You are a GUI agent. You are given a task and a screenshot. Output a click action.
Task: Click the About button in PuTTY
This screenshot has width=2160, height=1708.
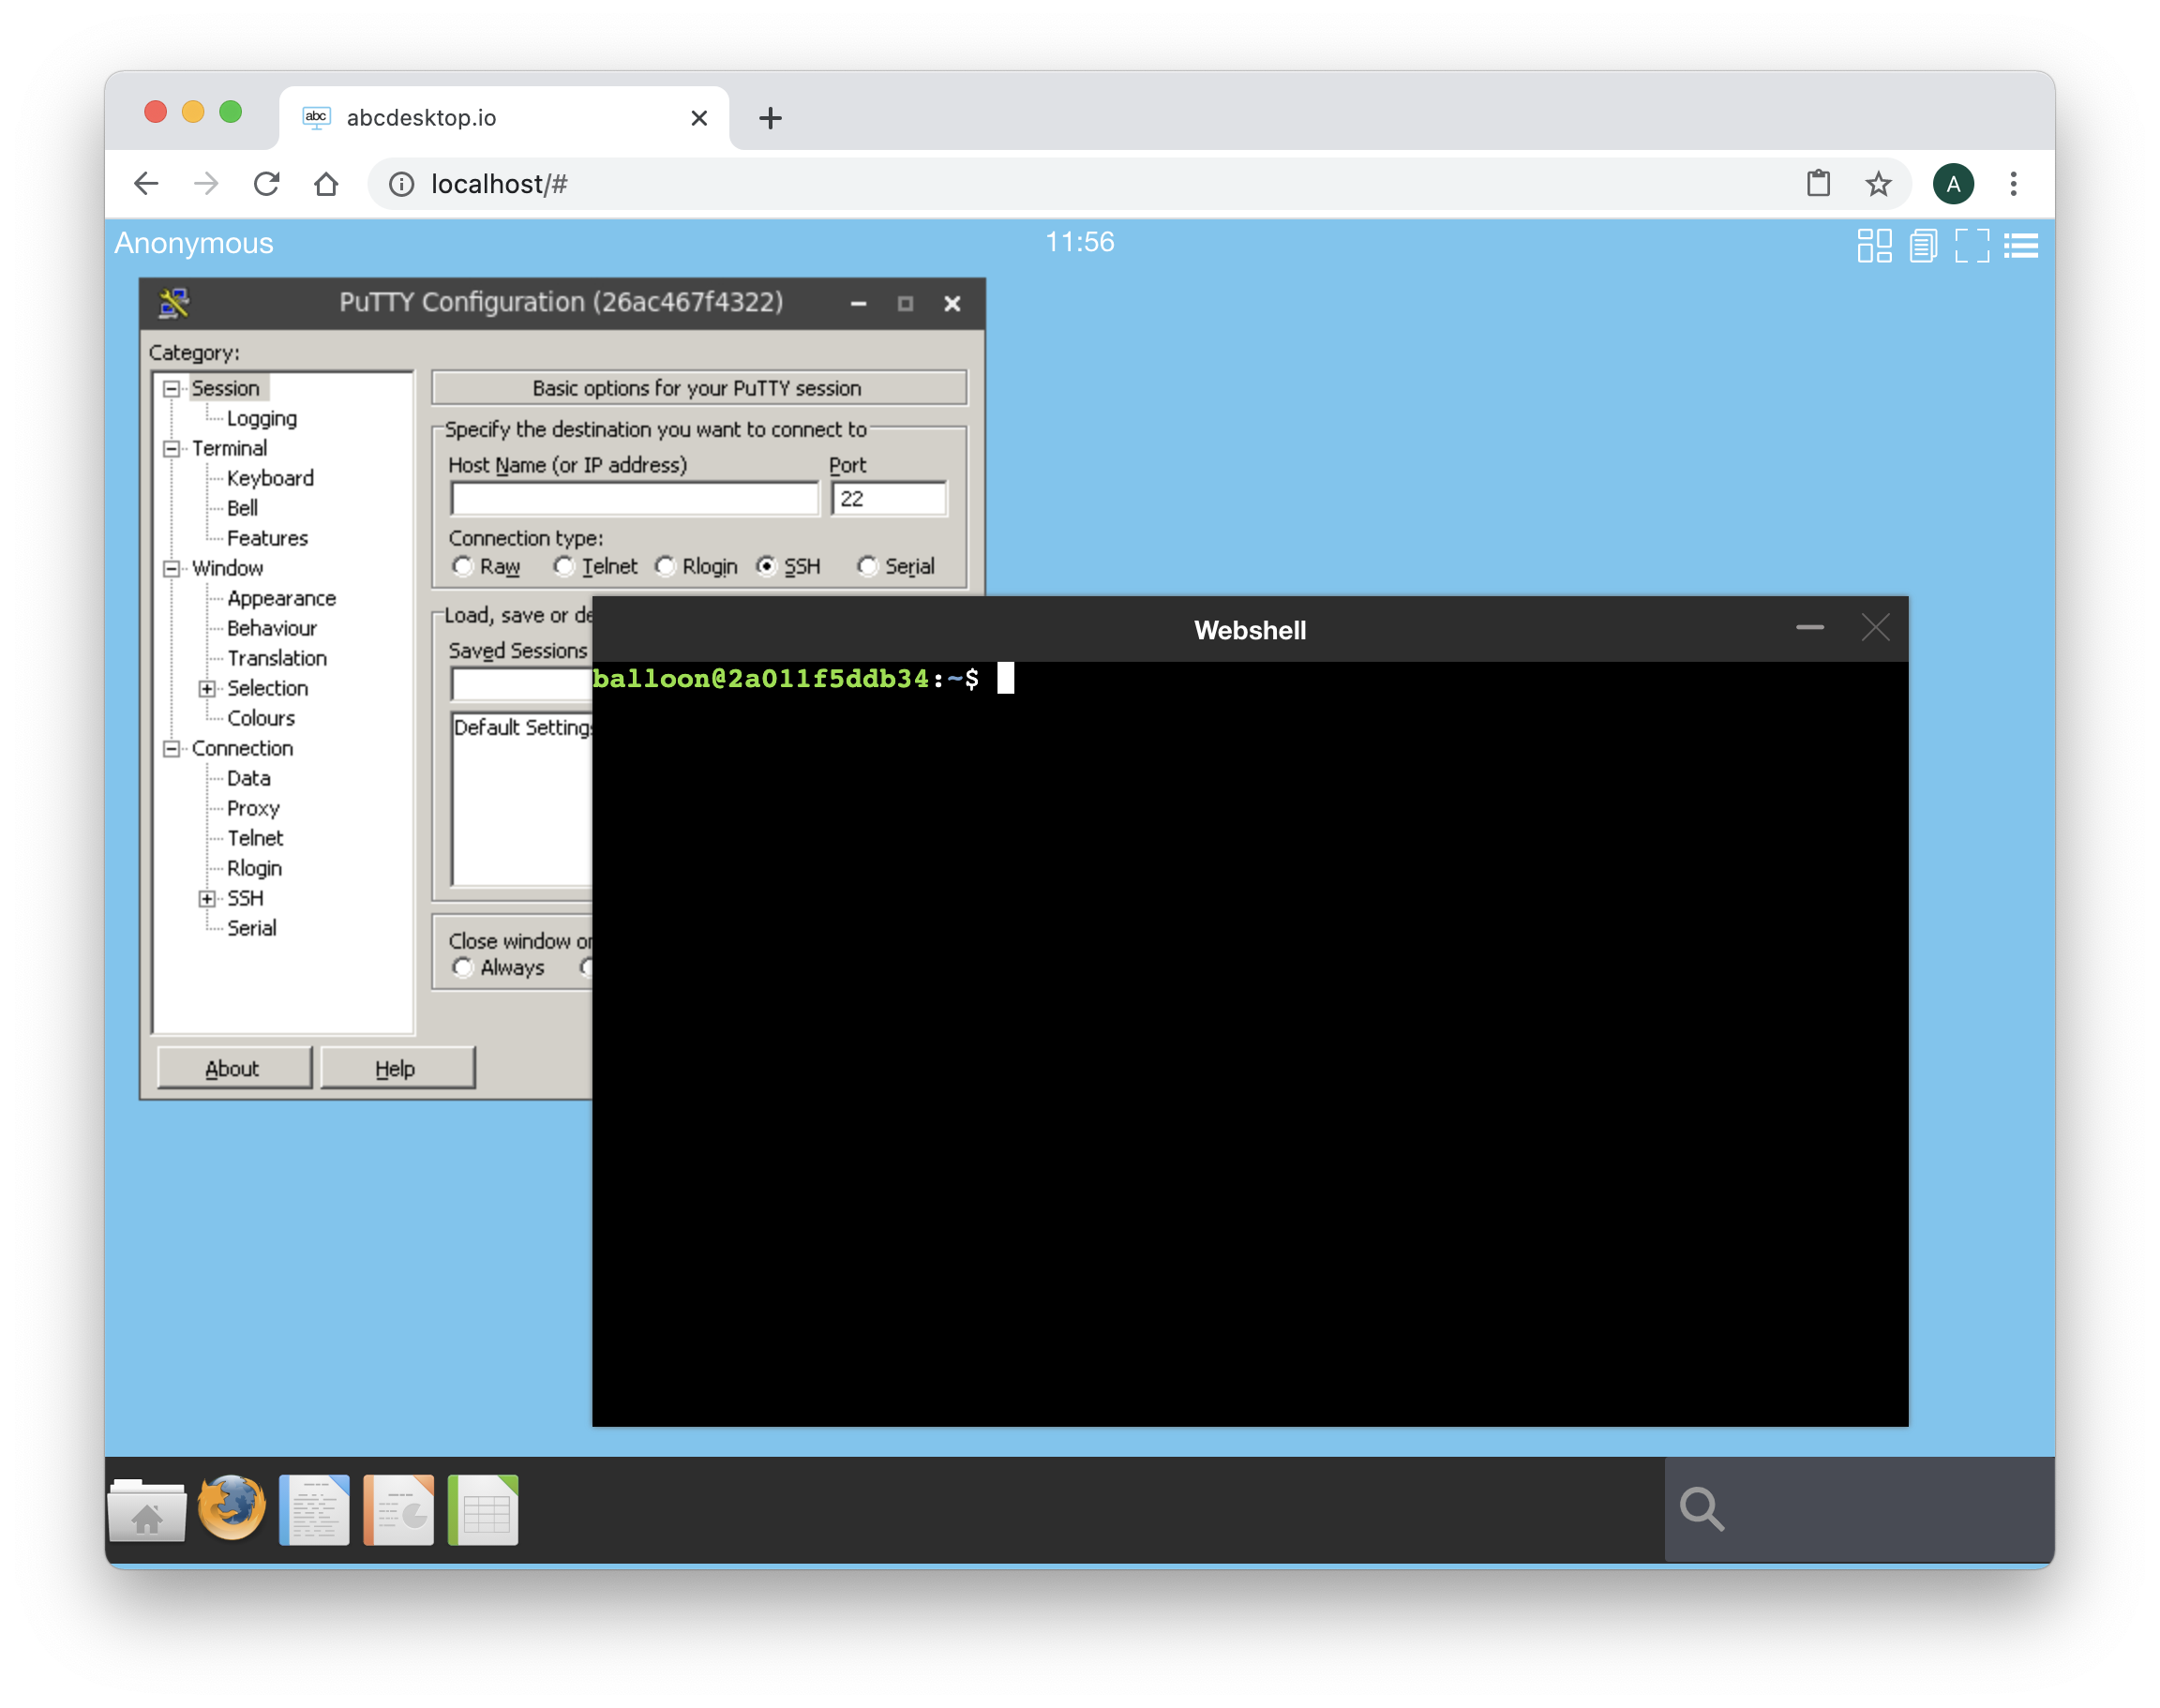234,1068
